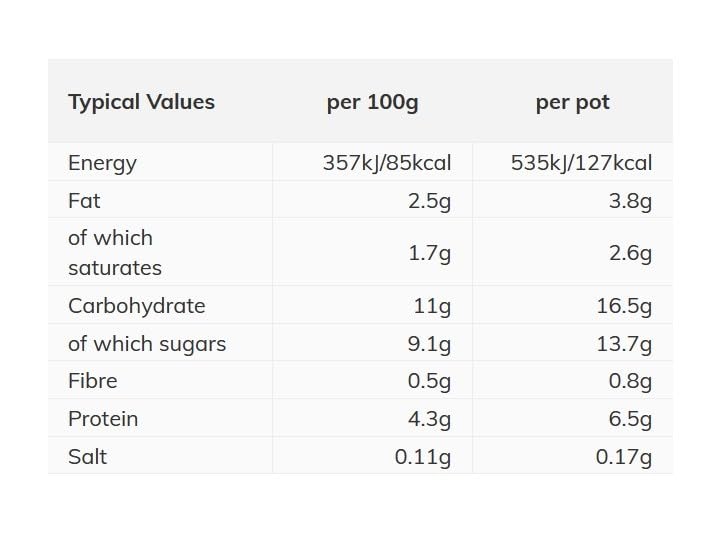Click the of which sugars label
This screenshot has width=720, height=550.
pyautogui.click(x=147, y=344)
